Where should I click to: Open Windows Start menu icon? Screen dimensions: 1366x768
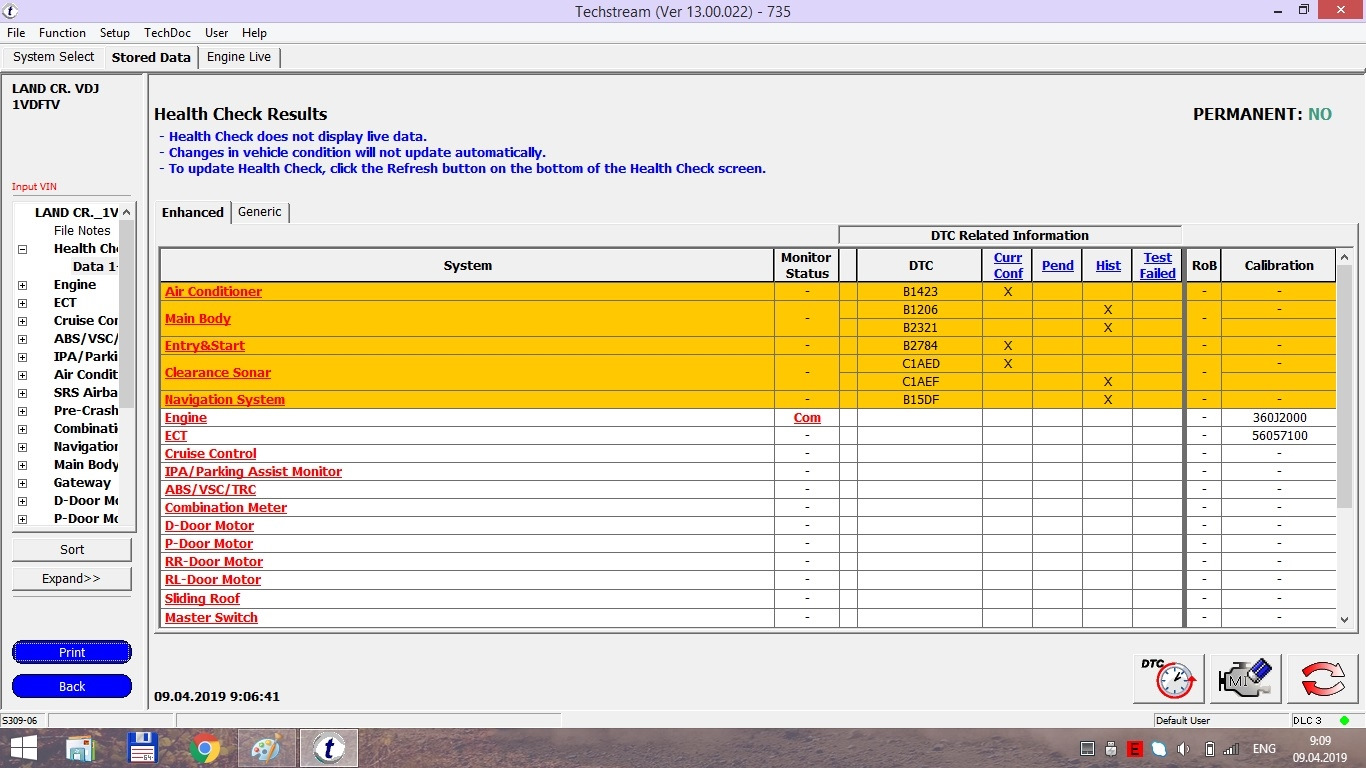pos(24,748)
